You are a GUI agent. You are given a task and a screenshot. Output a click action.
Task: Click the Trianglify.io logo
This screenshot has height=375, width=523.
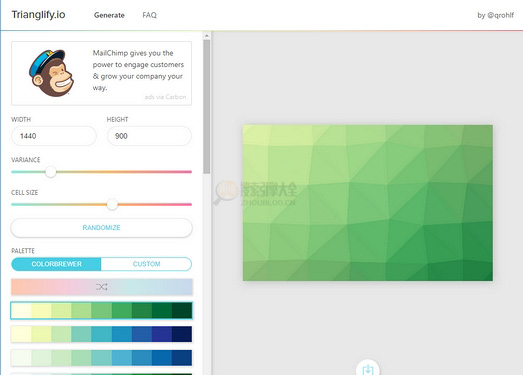click(38, 15)
